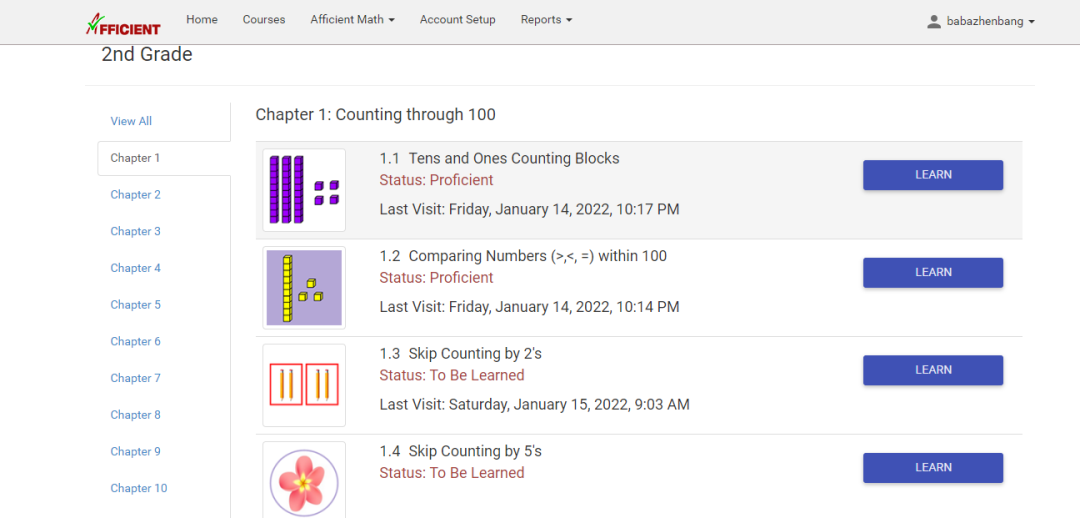Click LEARN for Skip Counting by 2's
1080x518 pixels.
click(x=933, y=370)
